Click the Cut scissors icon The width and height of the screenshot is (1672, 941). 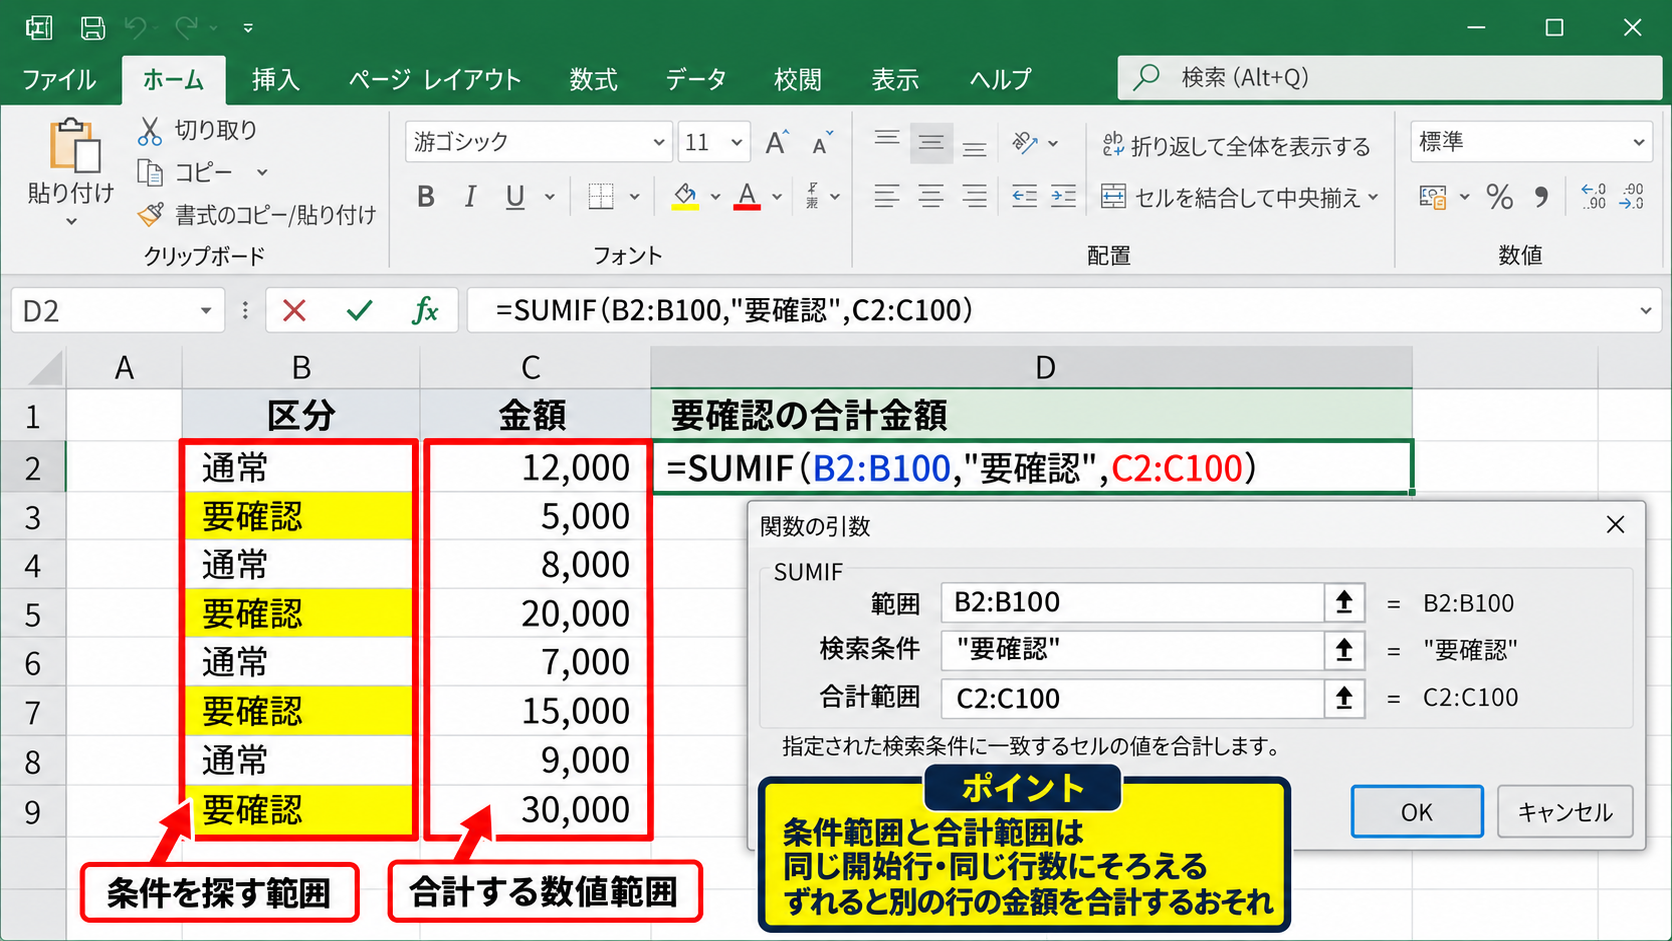[150, 130]
